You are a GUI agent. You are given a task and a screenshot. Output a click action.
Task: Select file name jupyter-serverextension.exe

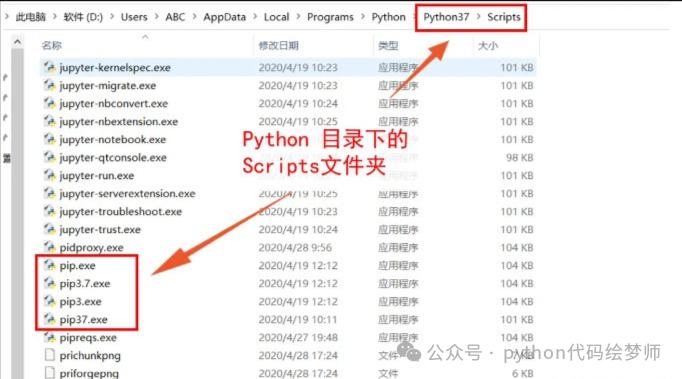coord(127,194)
